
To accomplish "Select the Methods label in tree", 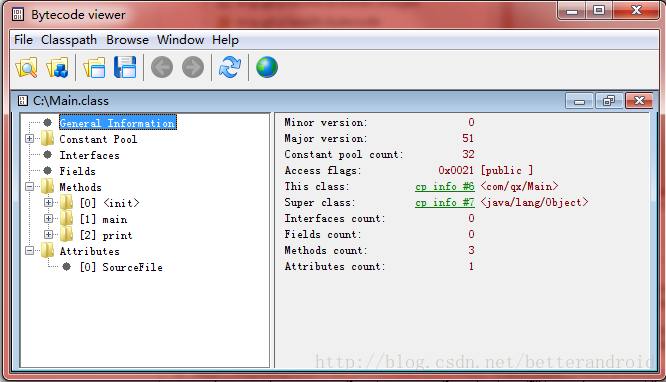I will coord(80,187).
